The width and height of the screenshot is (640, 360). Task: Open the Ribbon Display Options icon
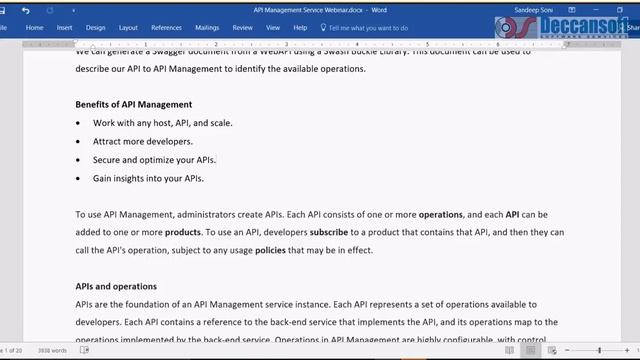tap(571, 10)
